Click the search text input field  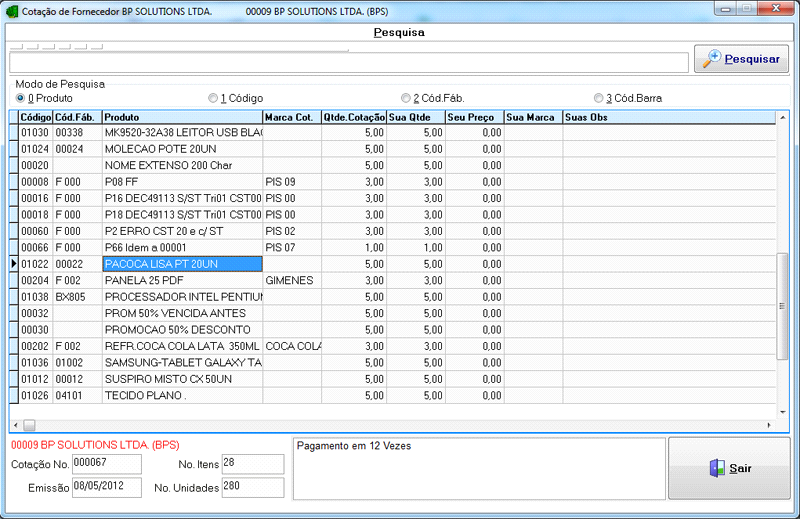coord(348,62)
